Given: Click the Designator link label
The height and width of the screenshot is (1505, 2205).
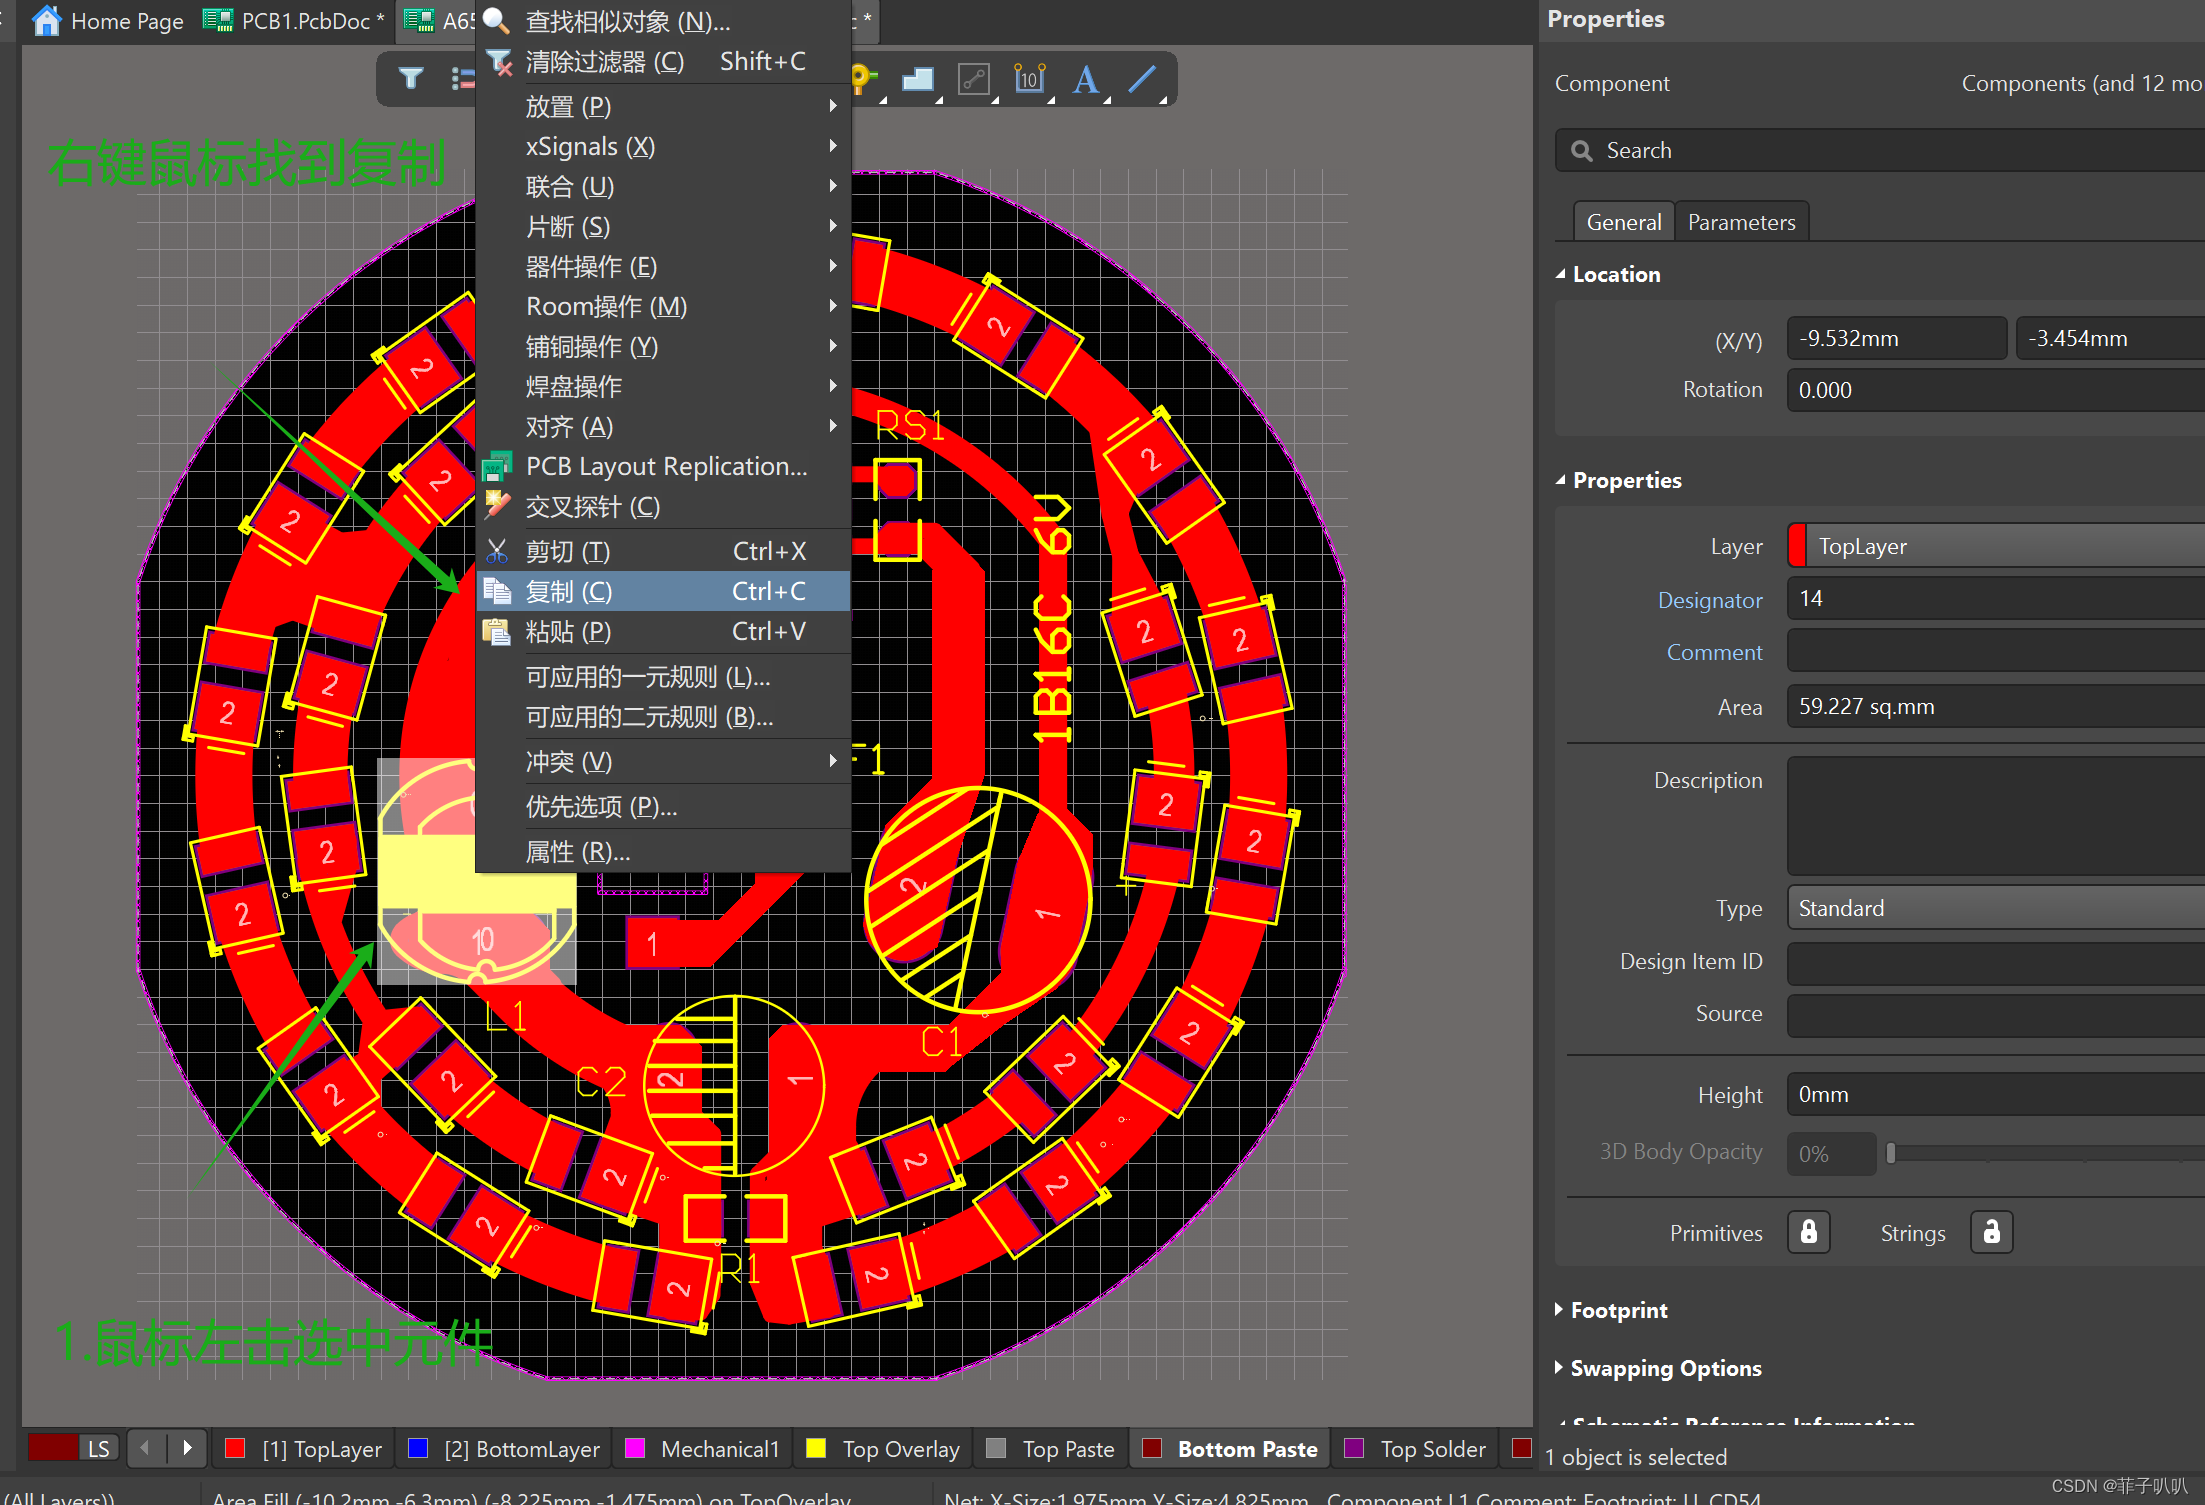Looking at the screenshot, I should [x=1709, y=600].
